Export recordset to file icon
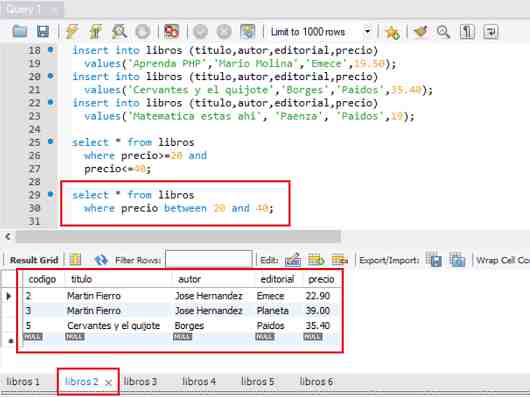 click(x=434, y=259)
